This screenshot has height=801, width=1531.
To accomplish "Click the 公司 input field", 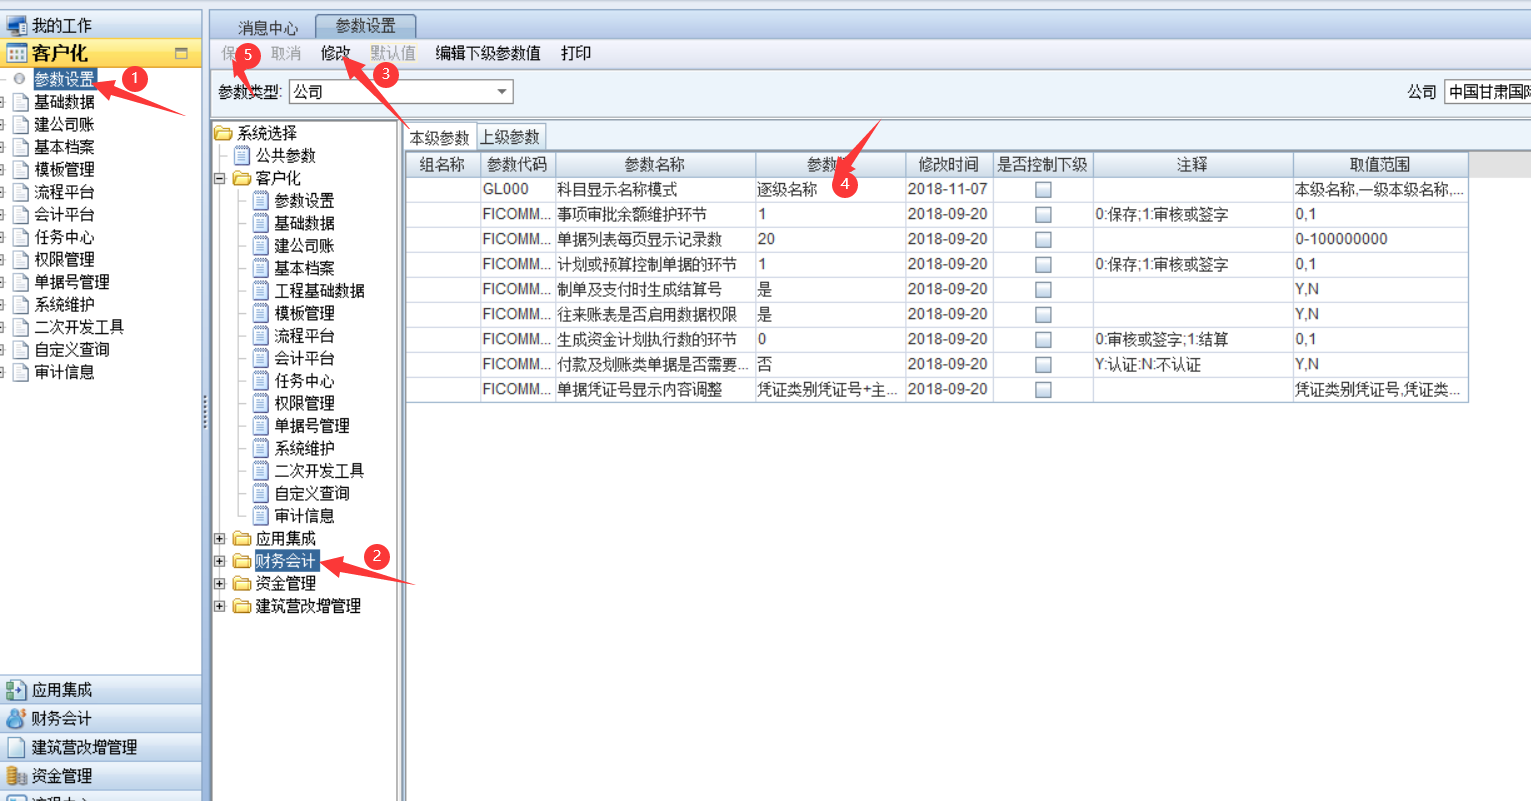I will click(1487, 92).
